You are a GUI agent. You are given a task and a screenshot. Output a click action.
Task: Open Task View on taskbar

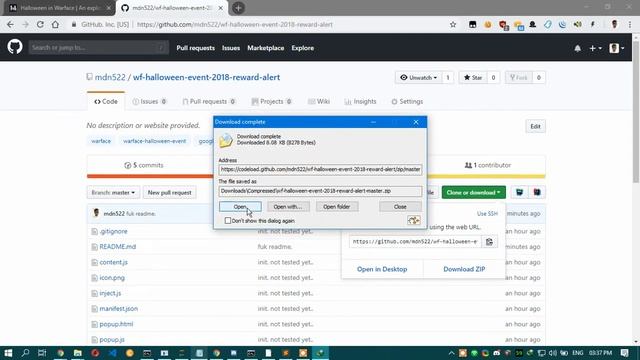click(x=42, y=353)
